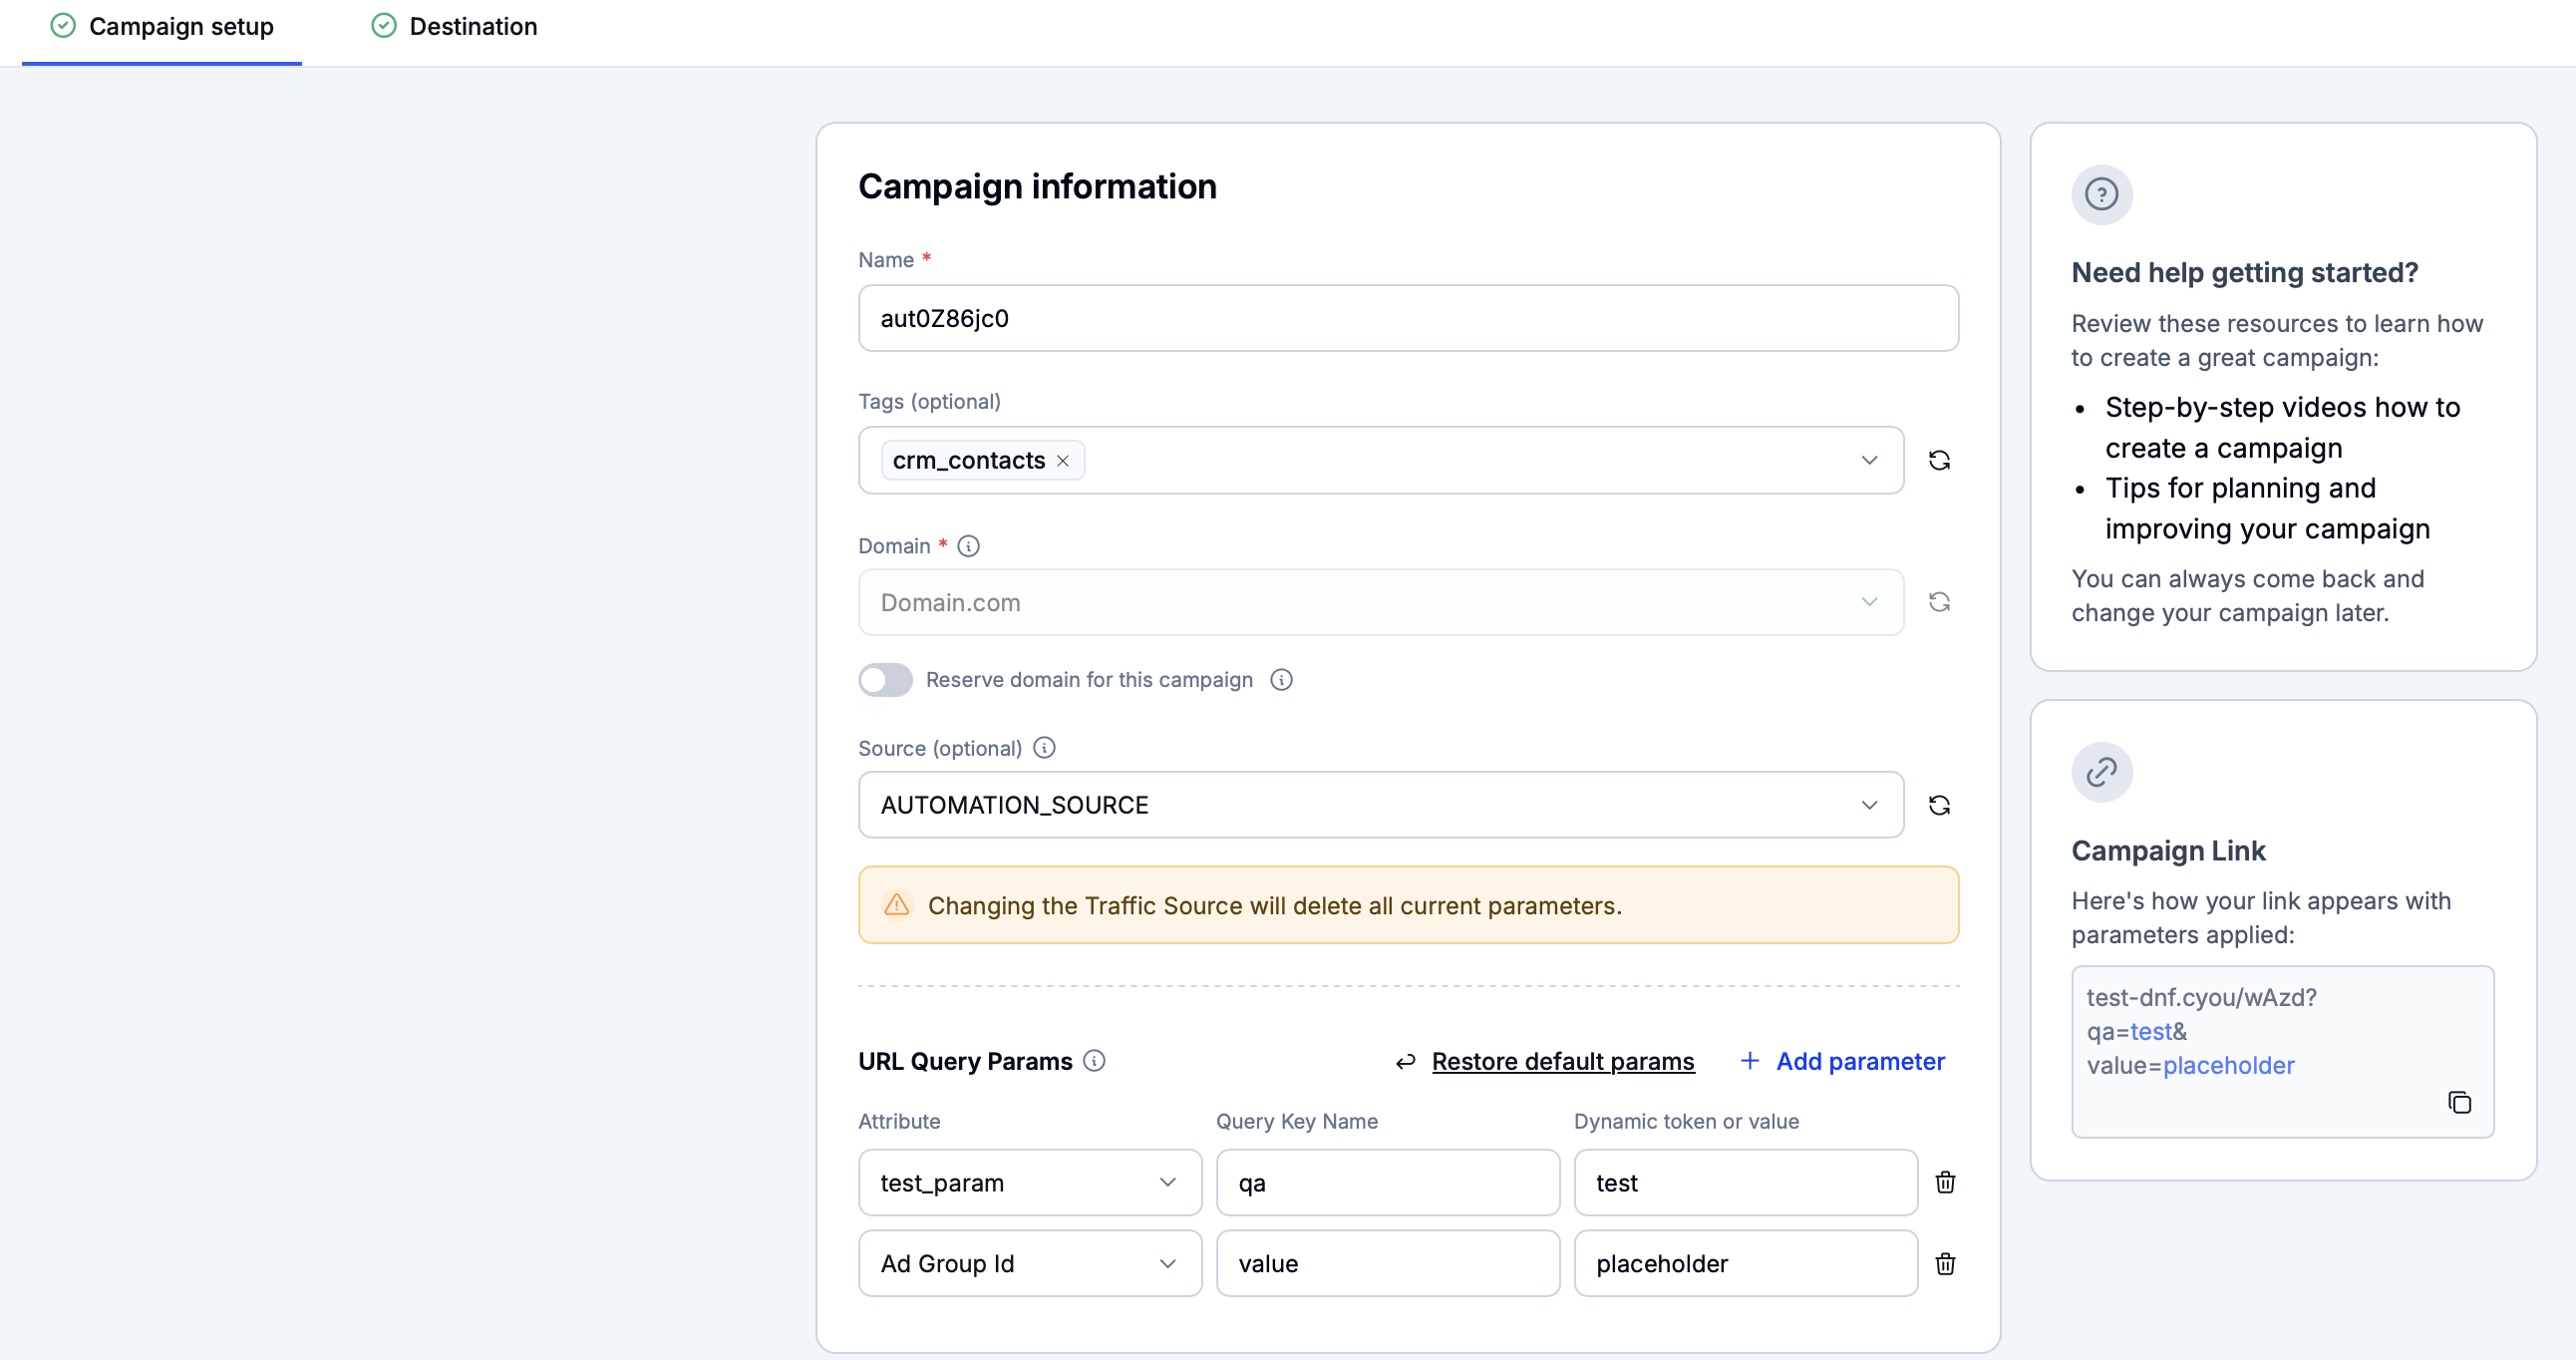The width and height of the screenshot is (2576, 1360).
Task: Click Add parameter button
Action: point(1842,1061)
